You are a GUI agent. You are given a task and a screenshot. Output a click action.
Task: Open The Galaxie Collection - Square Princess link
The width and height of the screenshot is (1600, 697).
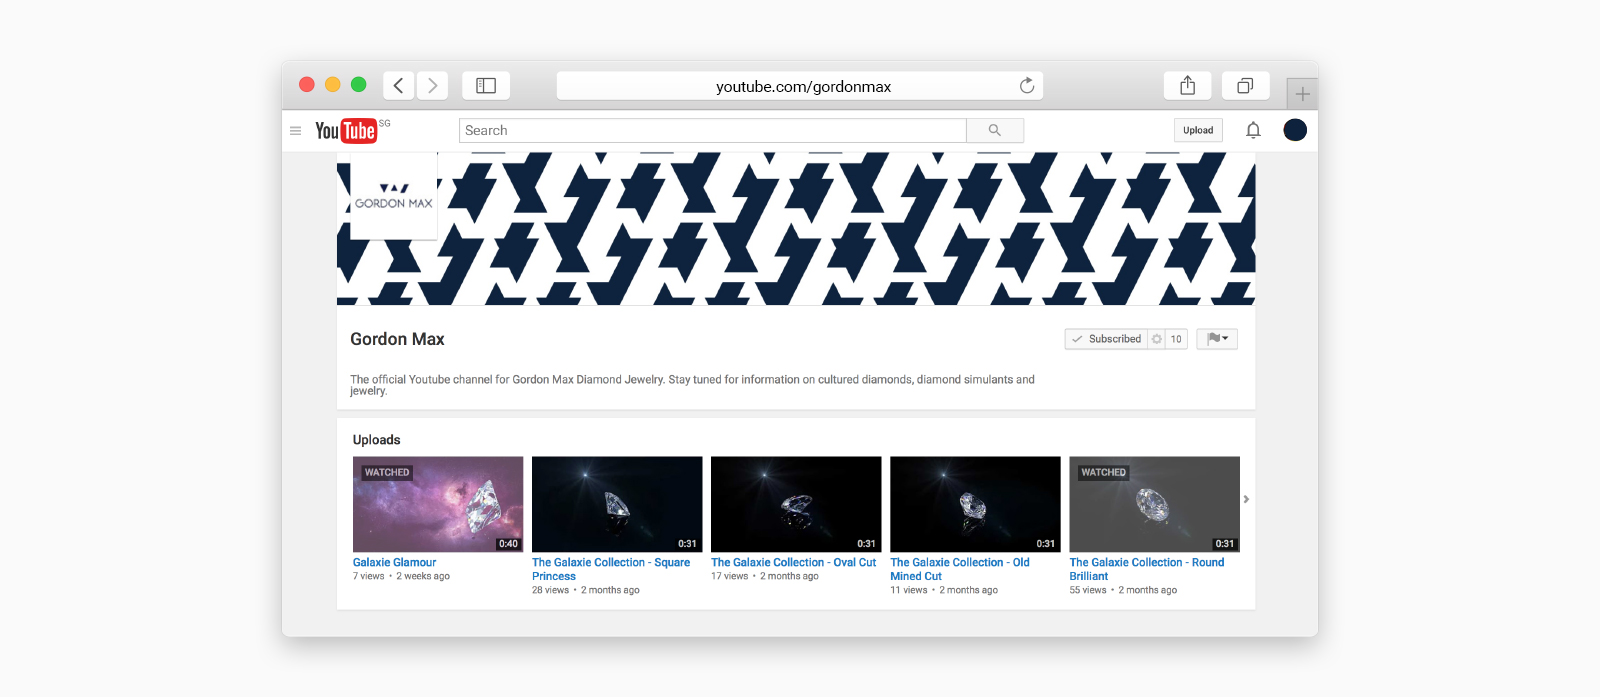611,569
